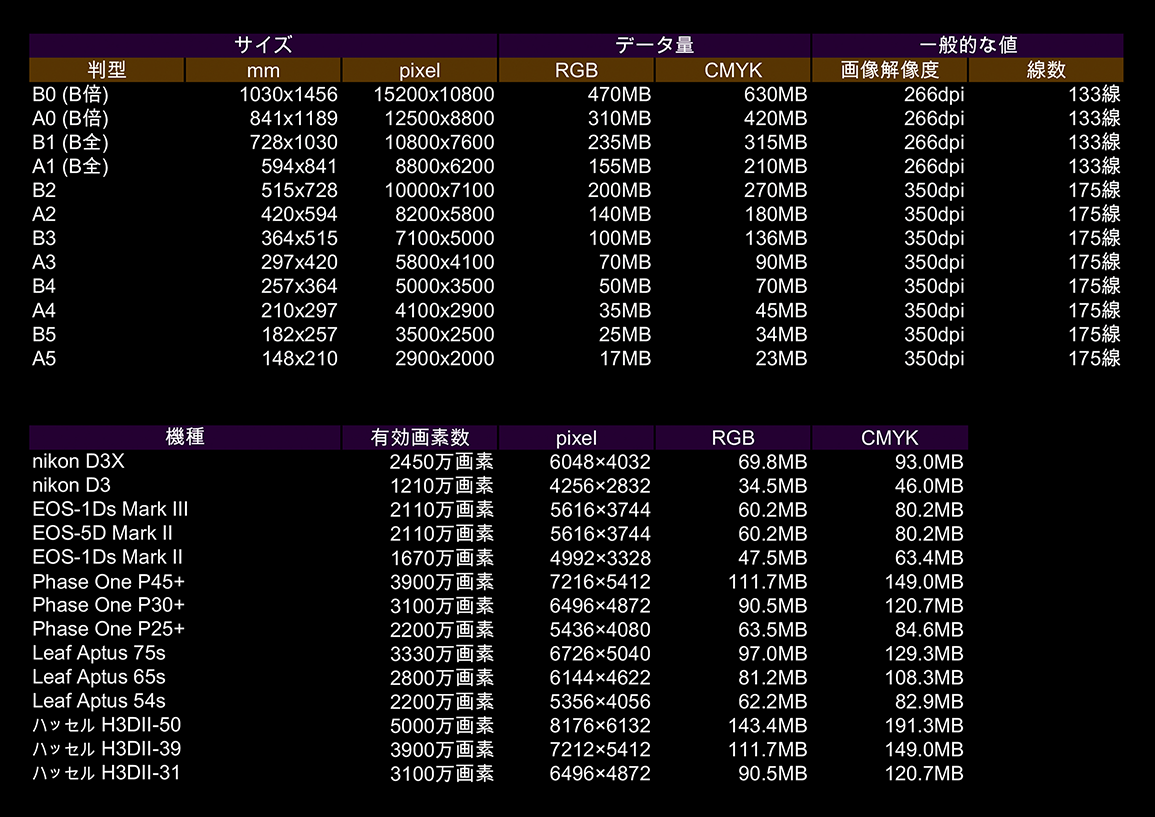Click the ハッセル H3DII-50 label

pos(107,725)
